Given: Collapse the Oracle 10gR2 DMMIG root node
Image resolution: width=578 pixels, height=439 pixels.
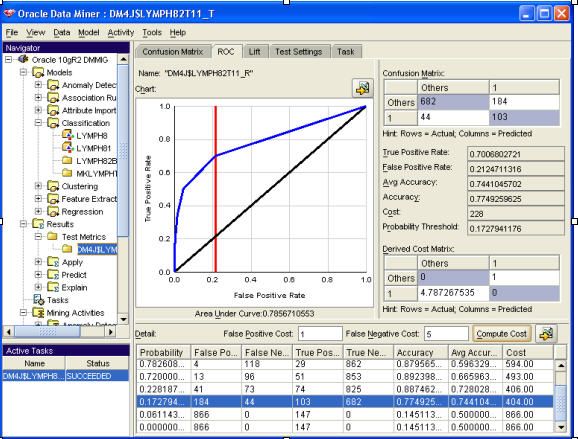Looking at the screenshot, I should (x=8, y=59).
